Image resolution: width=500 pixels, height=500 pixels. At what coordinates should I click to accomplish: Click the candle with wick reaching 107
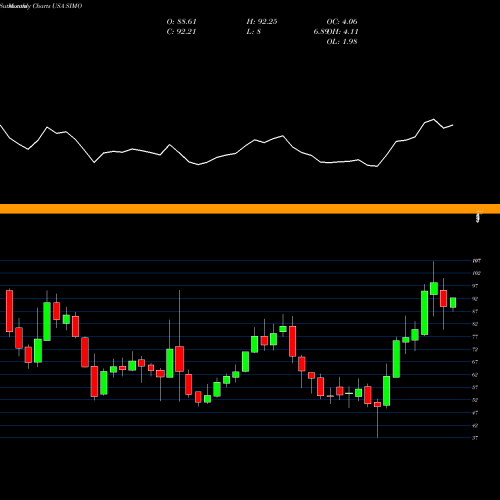pos(434,289)
